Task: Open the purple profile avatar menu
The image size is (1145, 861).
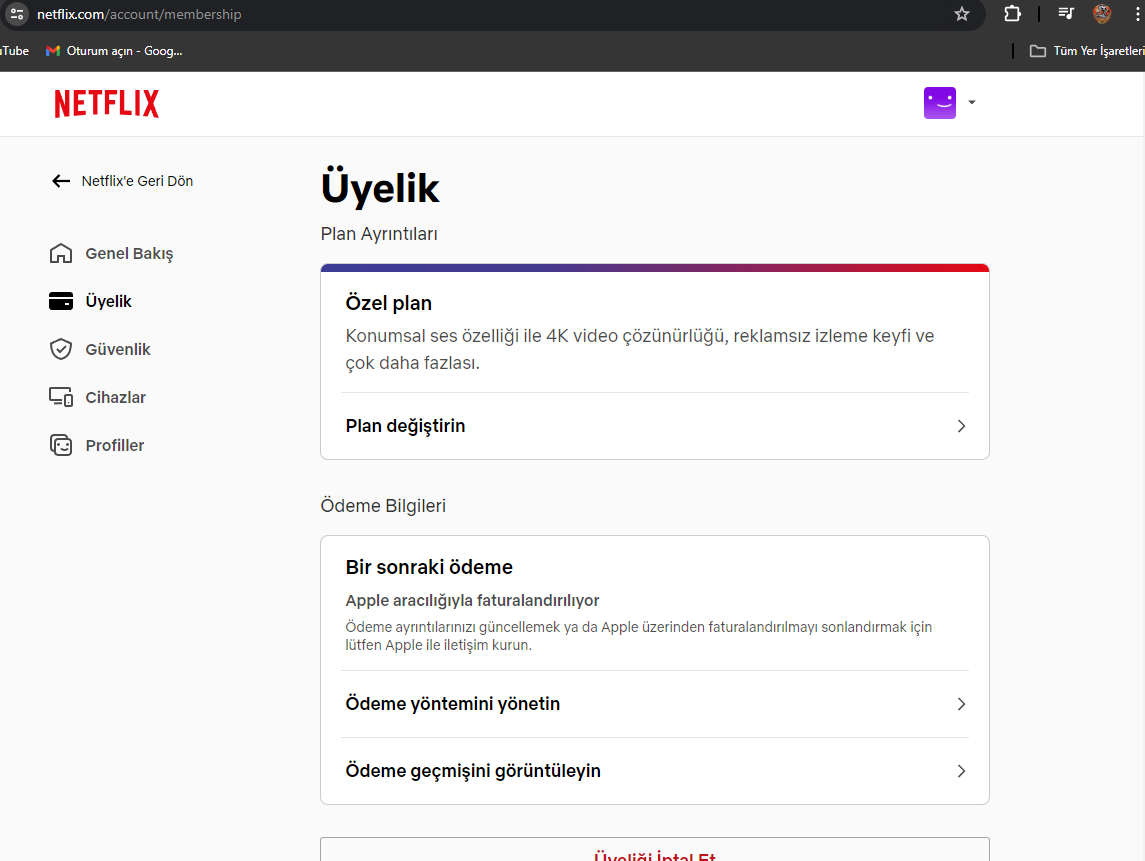Action: click(x=940, y=103)
